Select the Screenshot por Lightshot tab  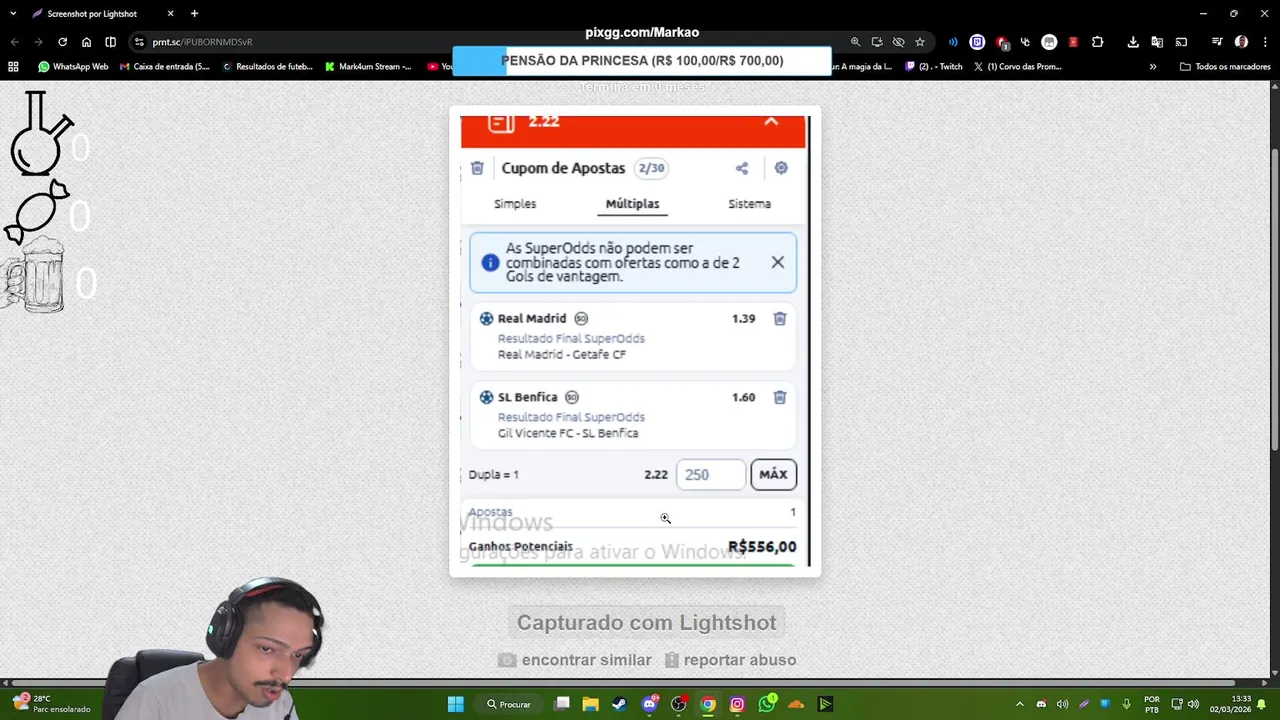102,13
